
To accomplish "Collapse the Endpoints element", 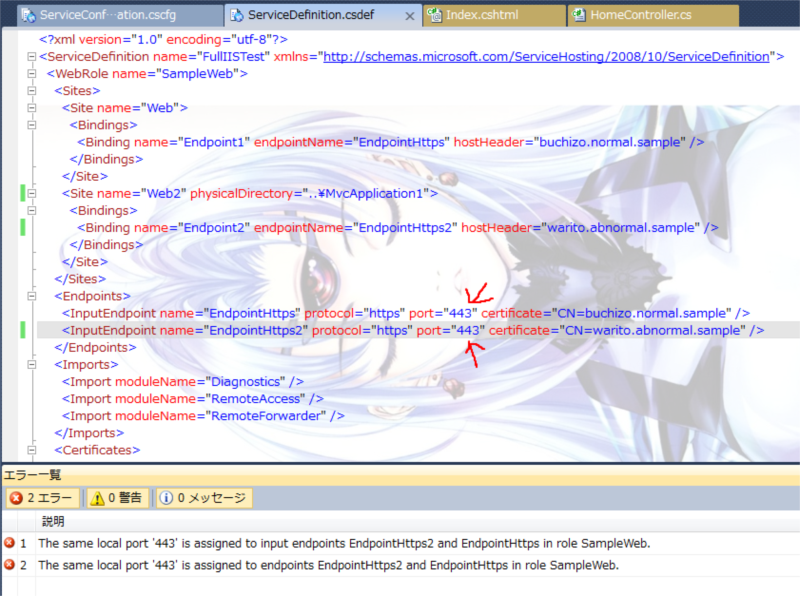I will click(32, 296).
